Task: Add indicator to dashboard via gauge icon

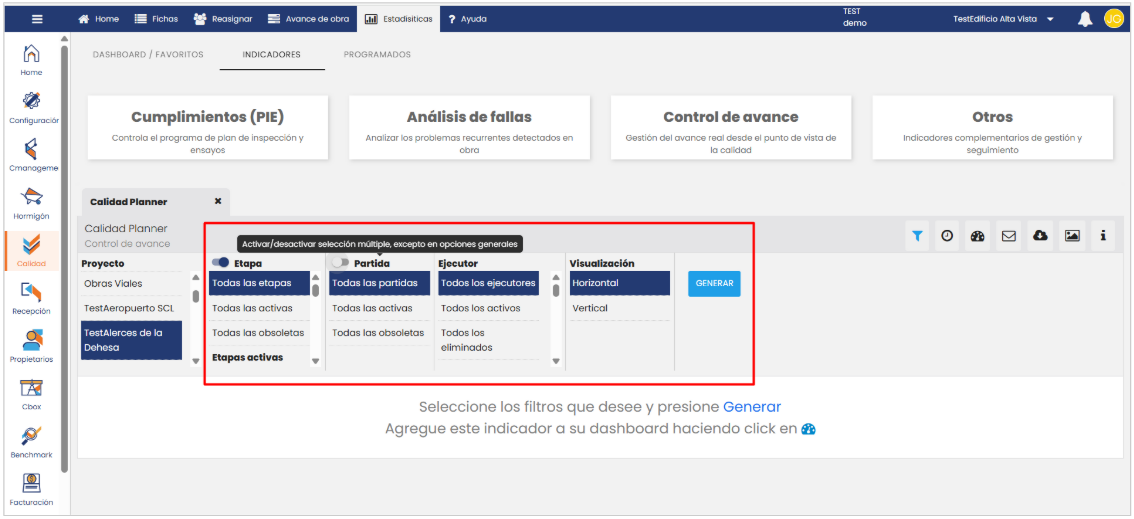Action: (978, 236)
